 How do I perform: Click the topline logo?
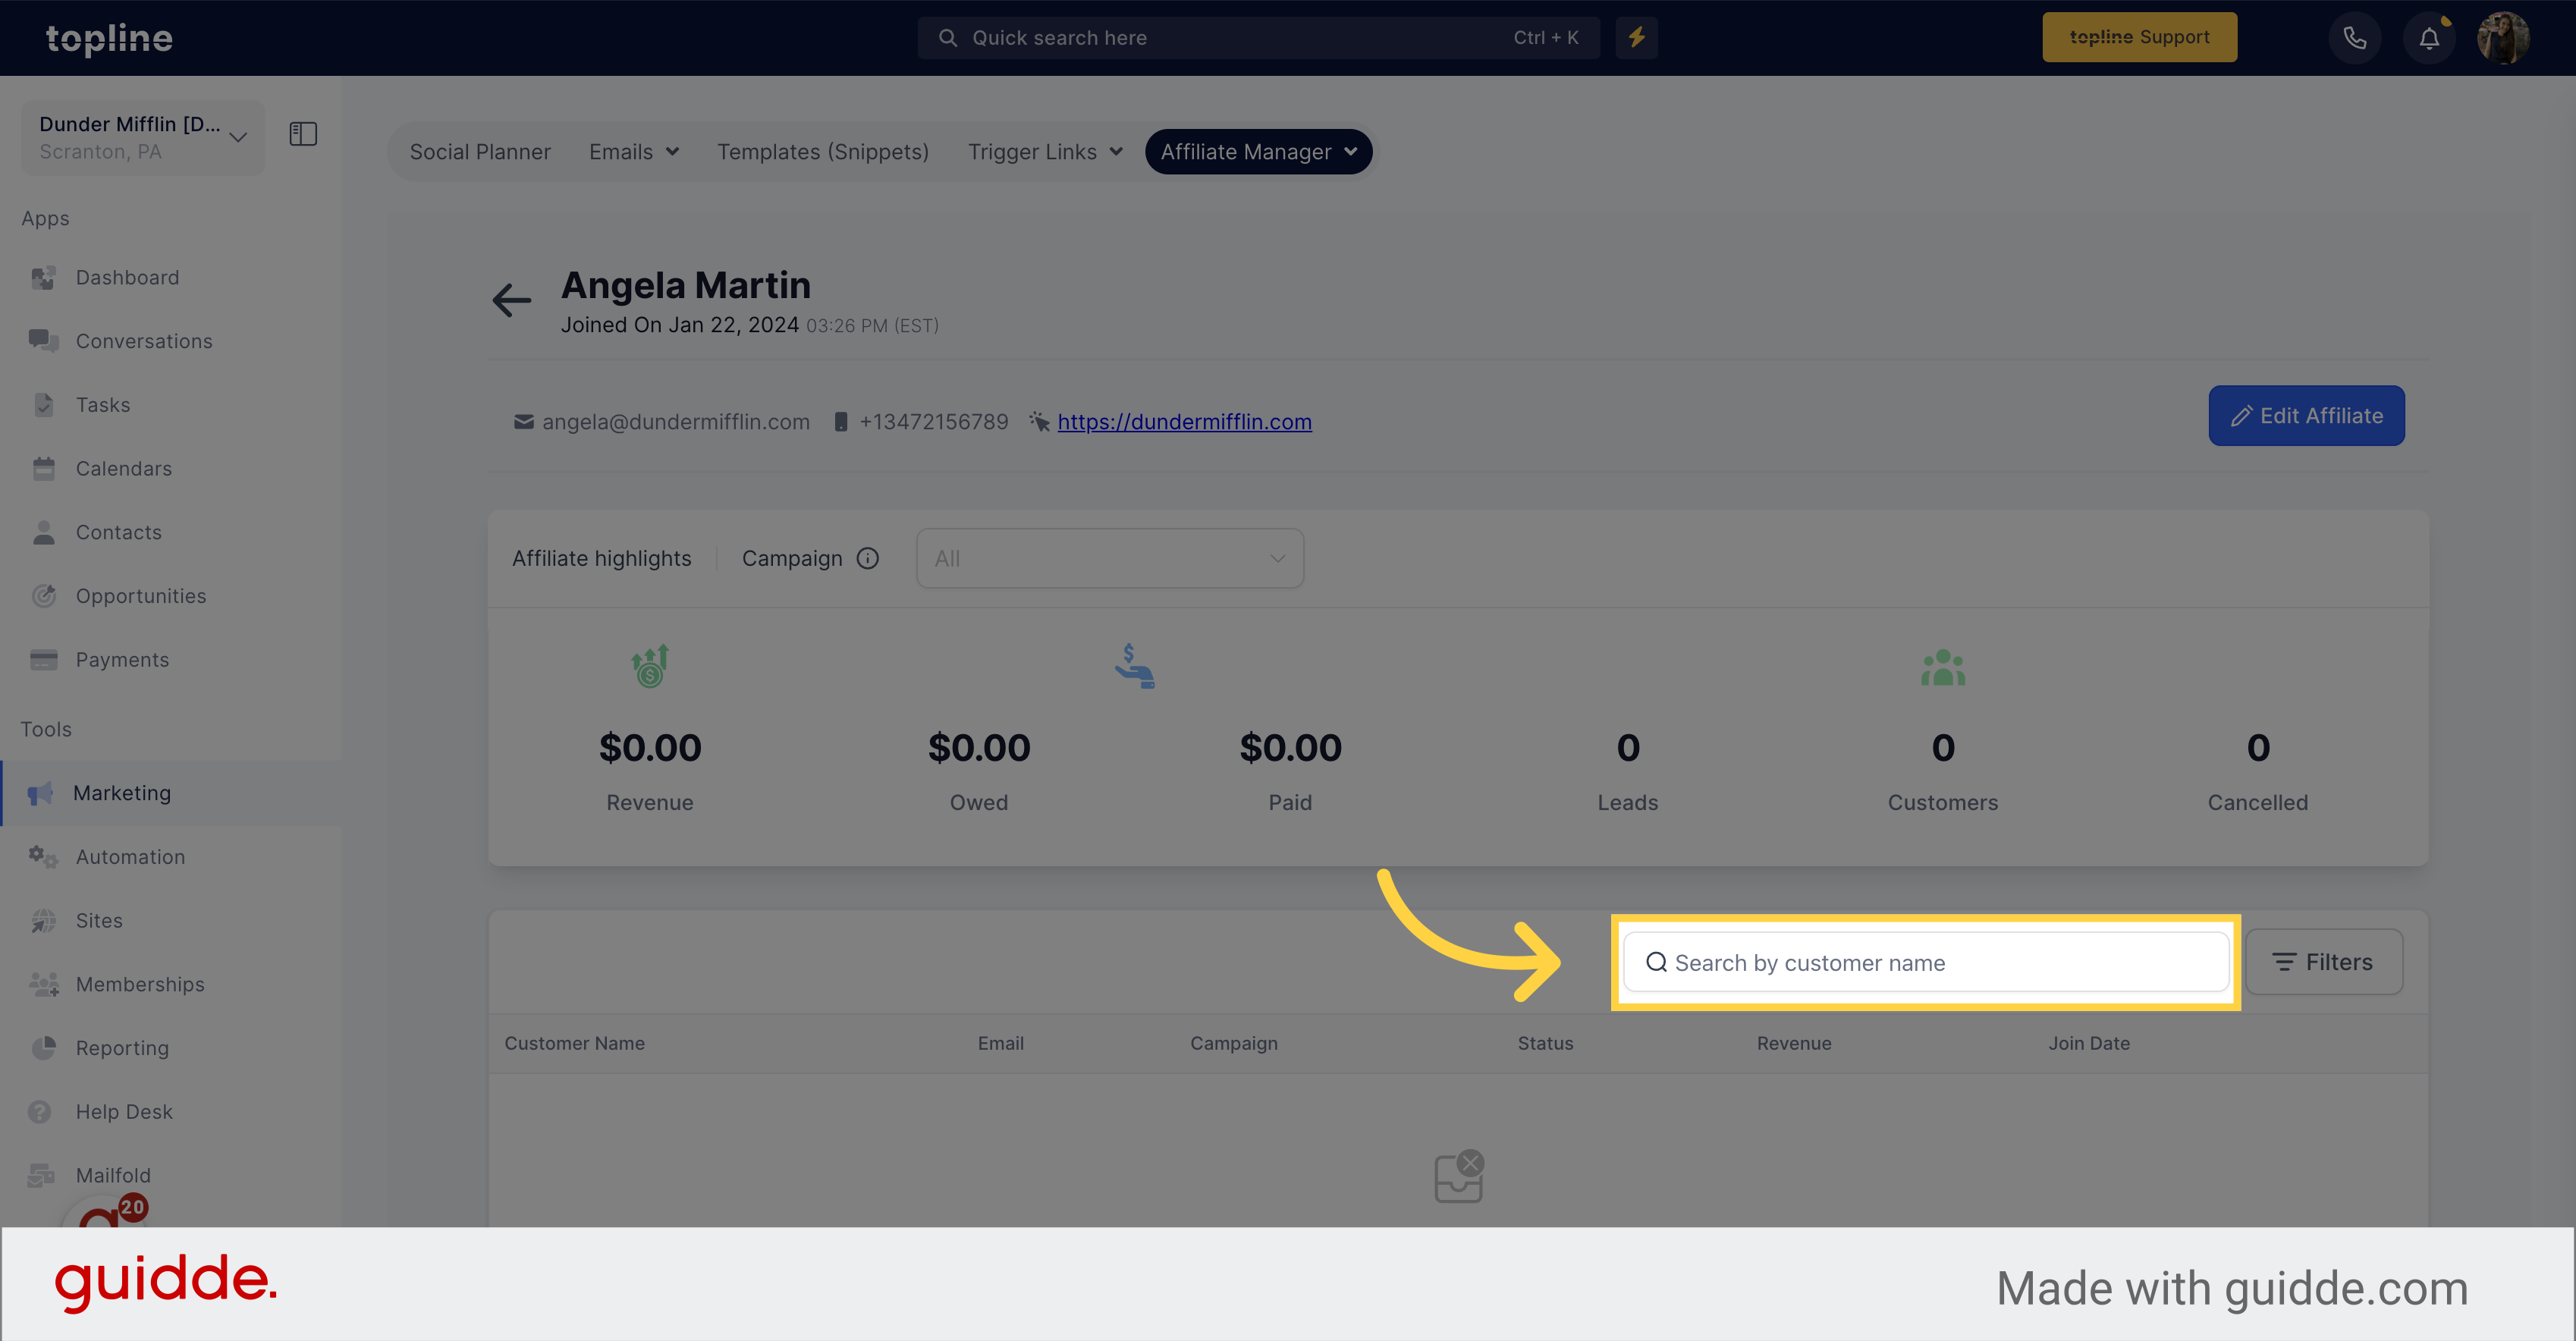(x=109, y=38)
